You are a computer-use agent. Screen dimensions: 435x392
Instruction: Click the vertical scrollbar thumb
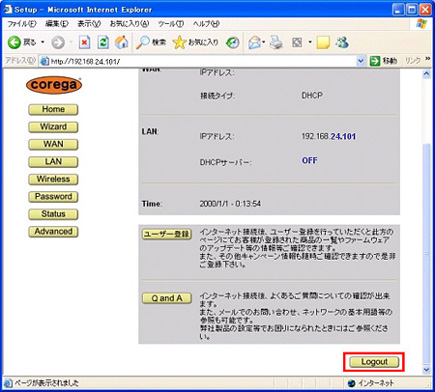[426, 253]
